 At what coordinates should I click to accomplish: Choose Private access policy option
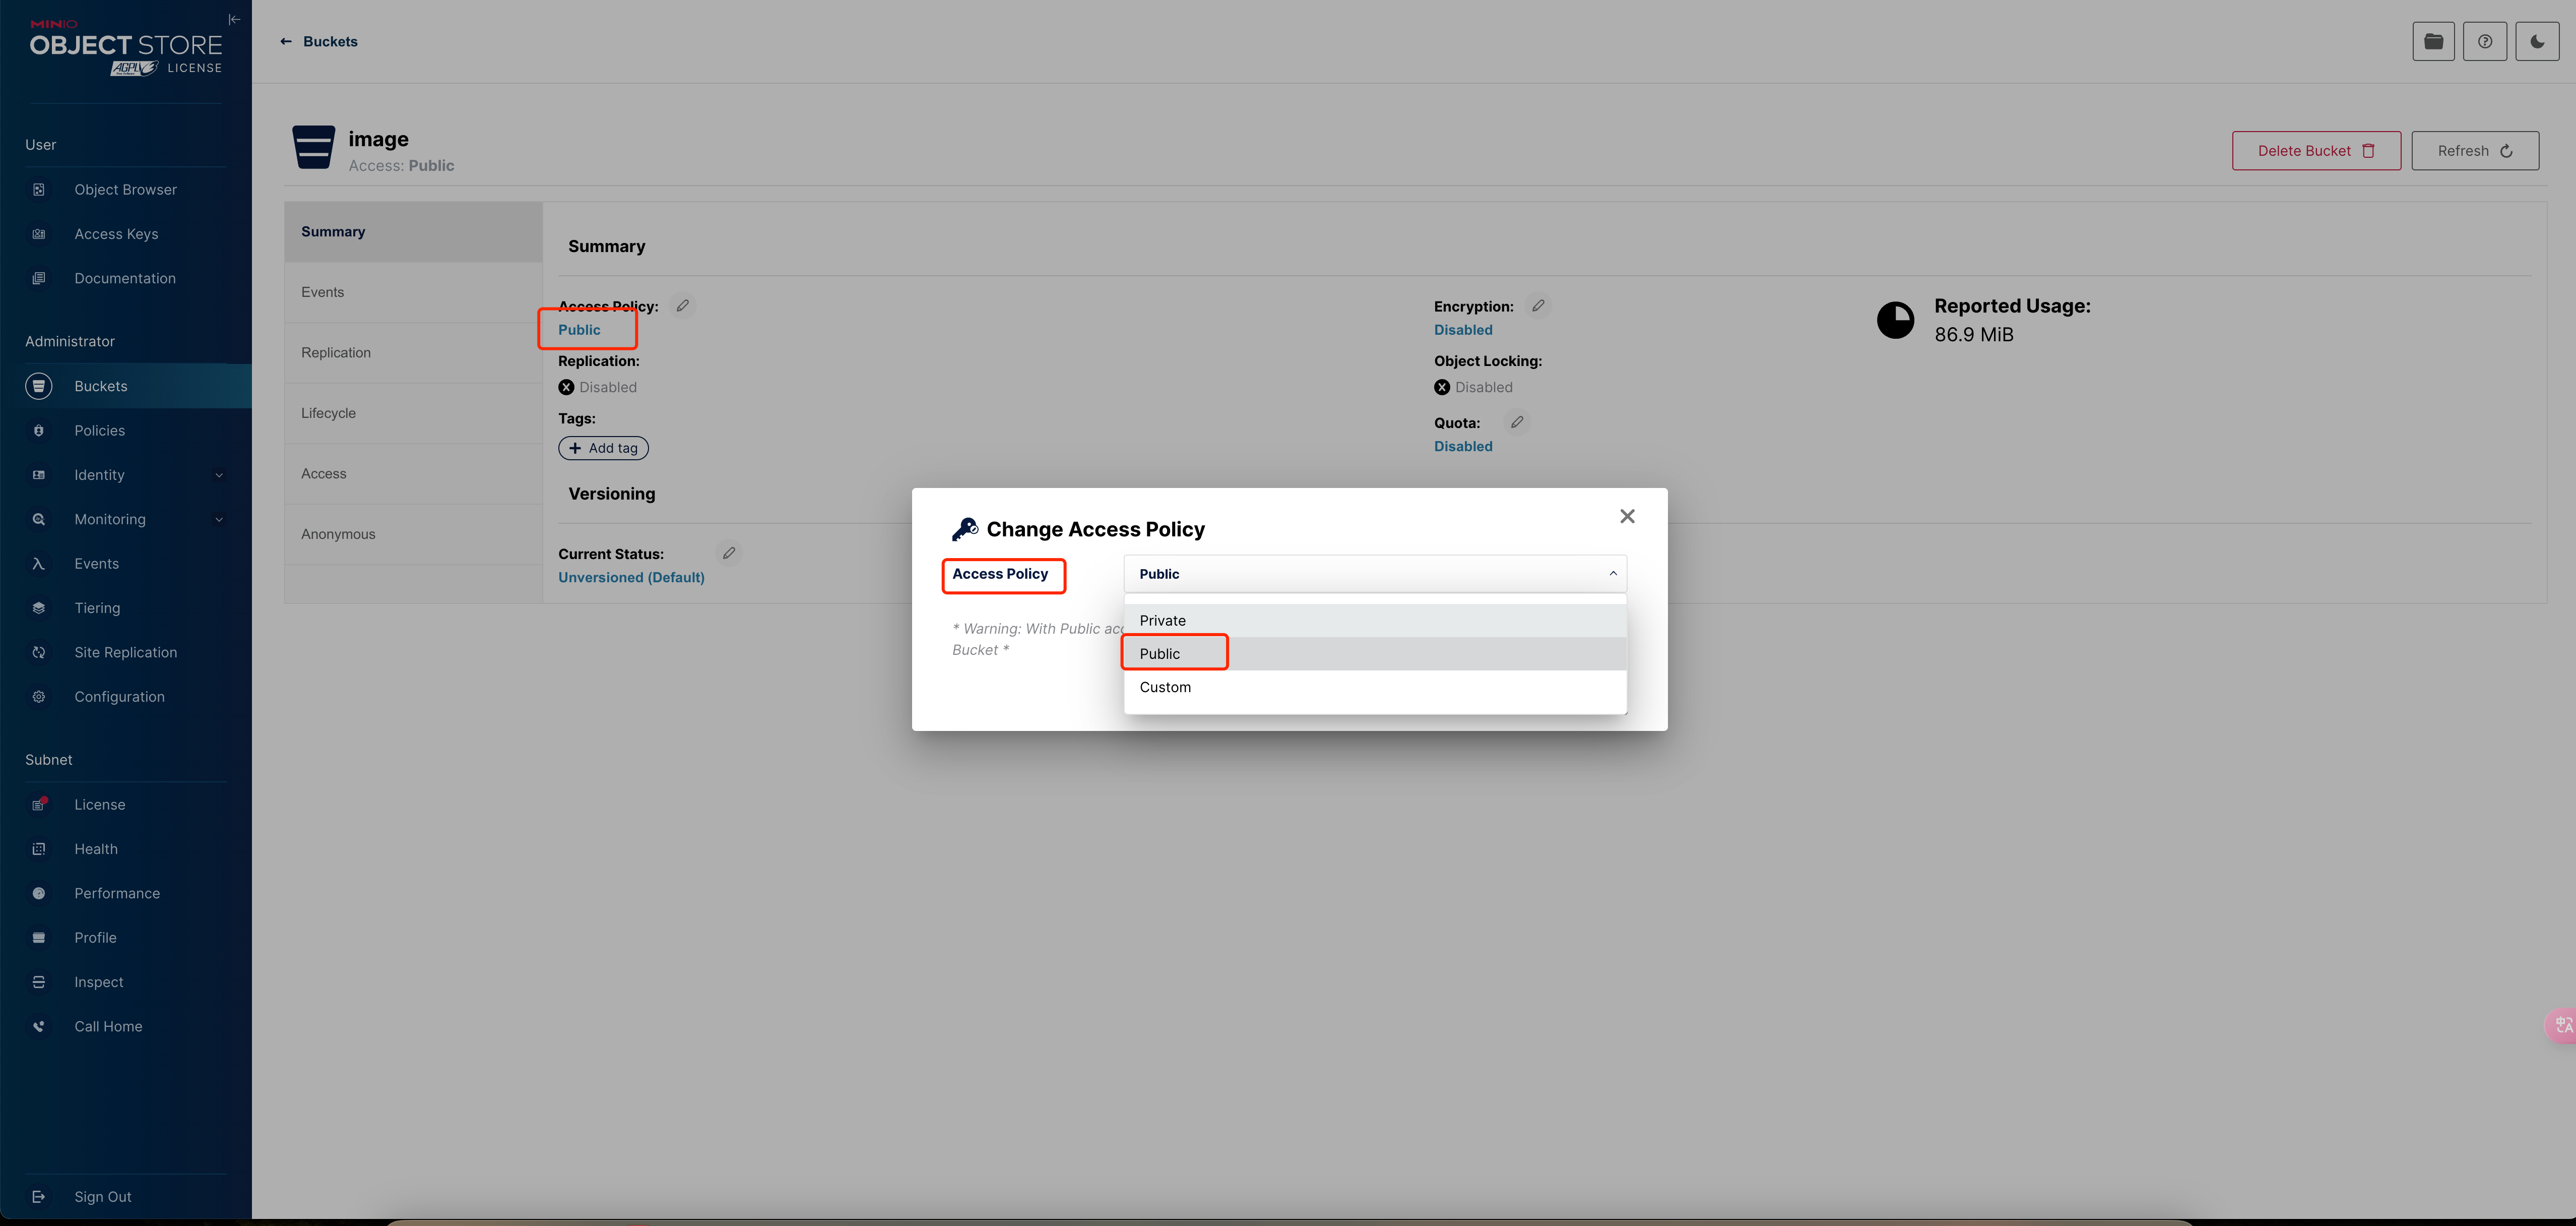tap(1375, 620)
